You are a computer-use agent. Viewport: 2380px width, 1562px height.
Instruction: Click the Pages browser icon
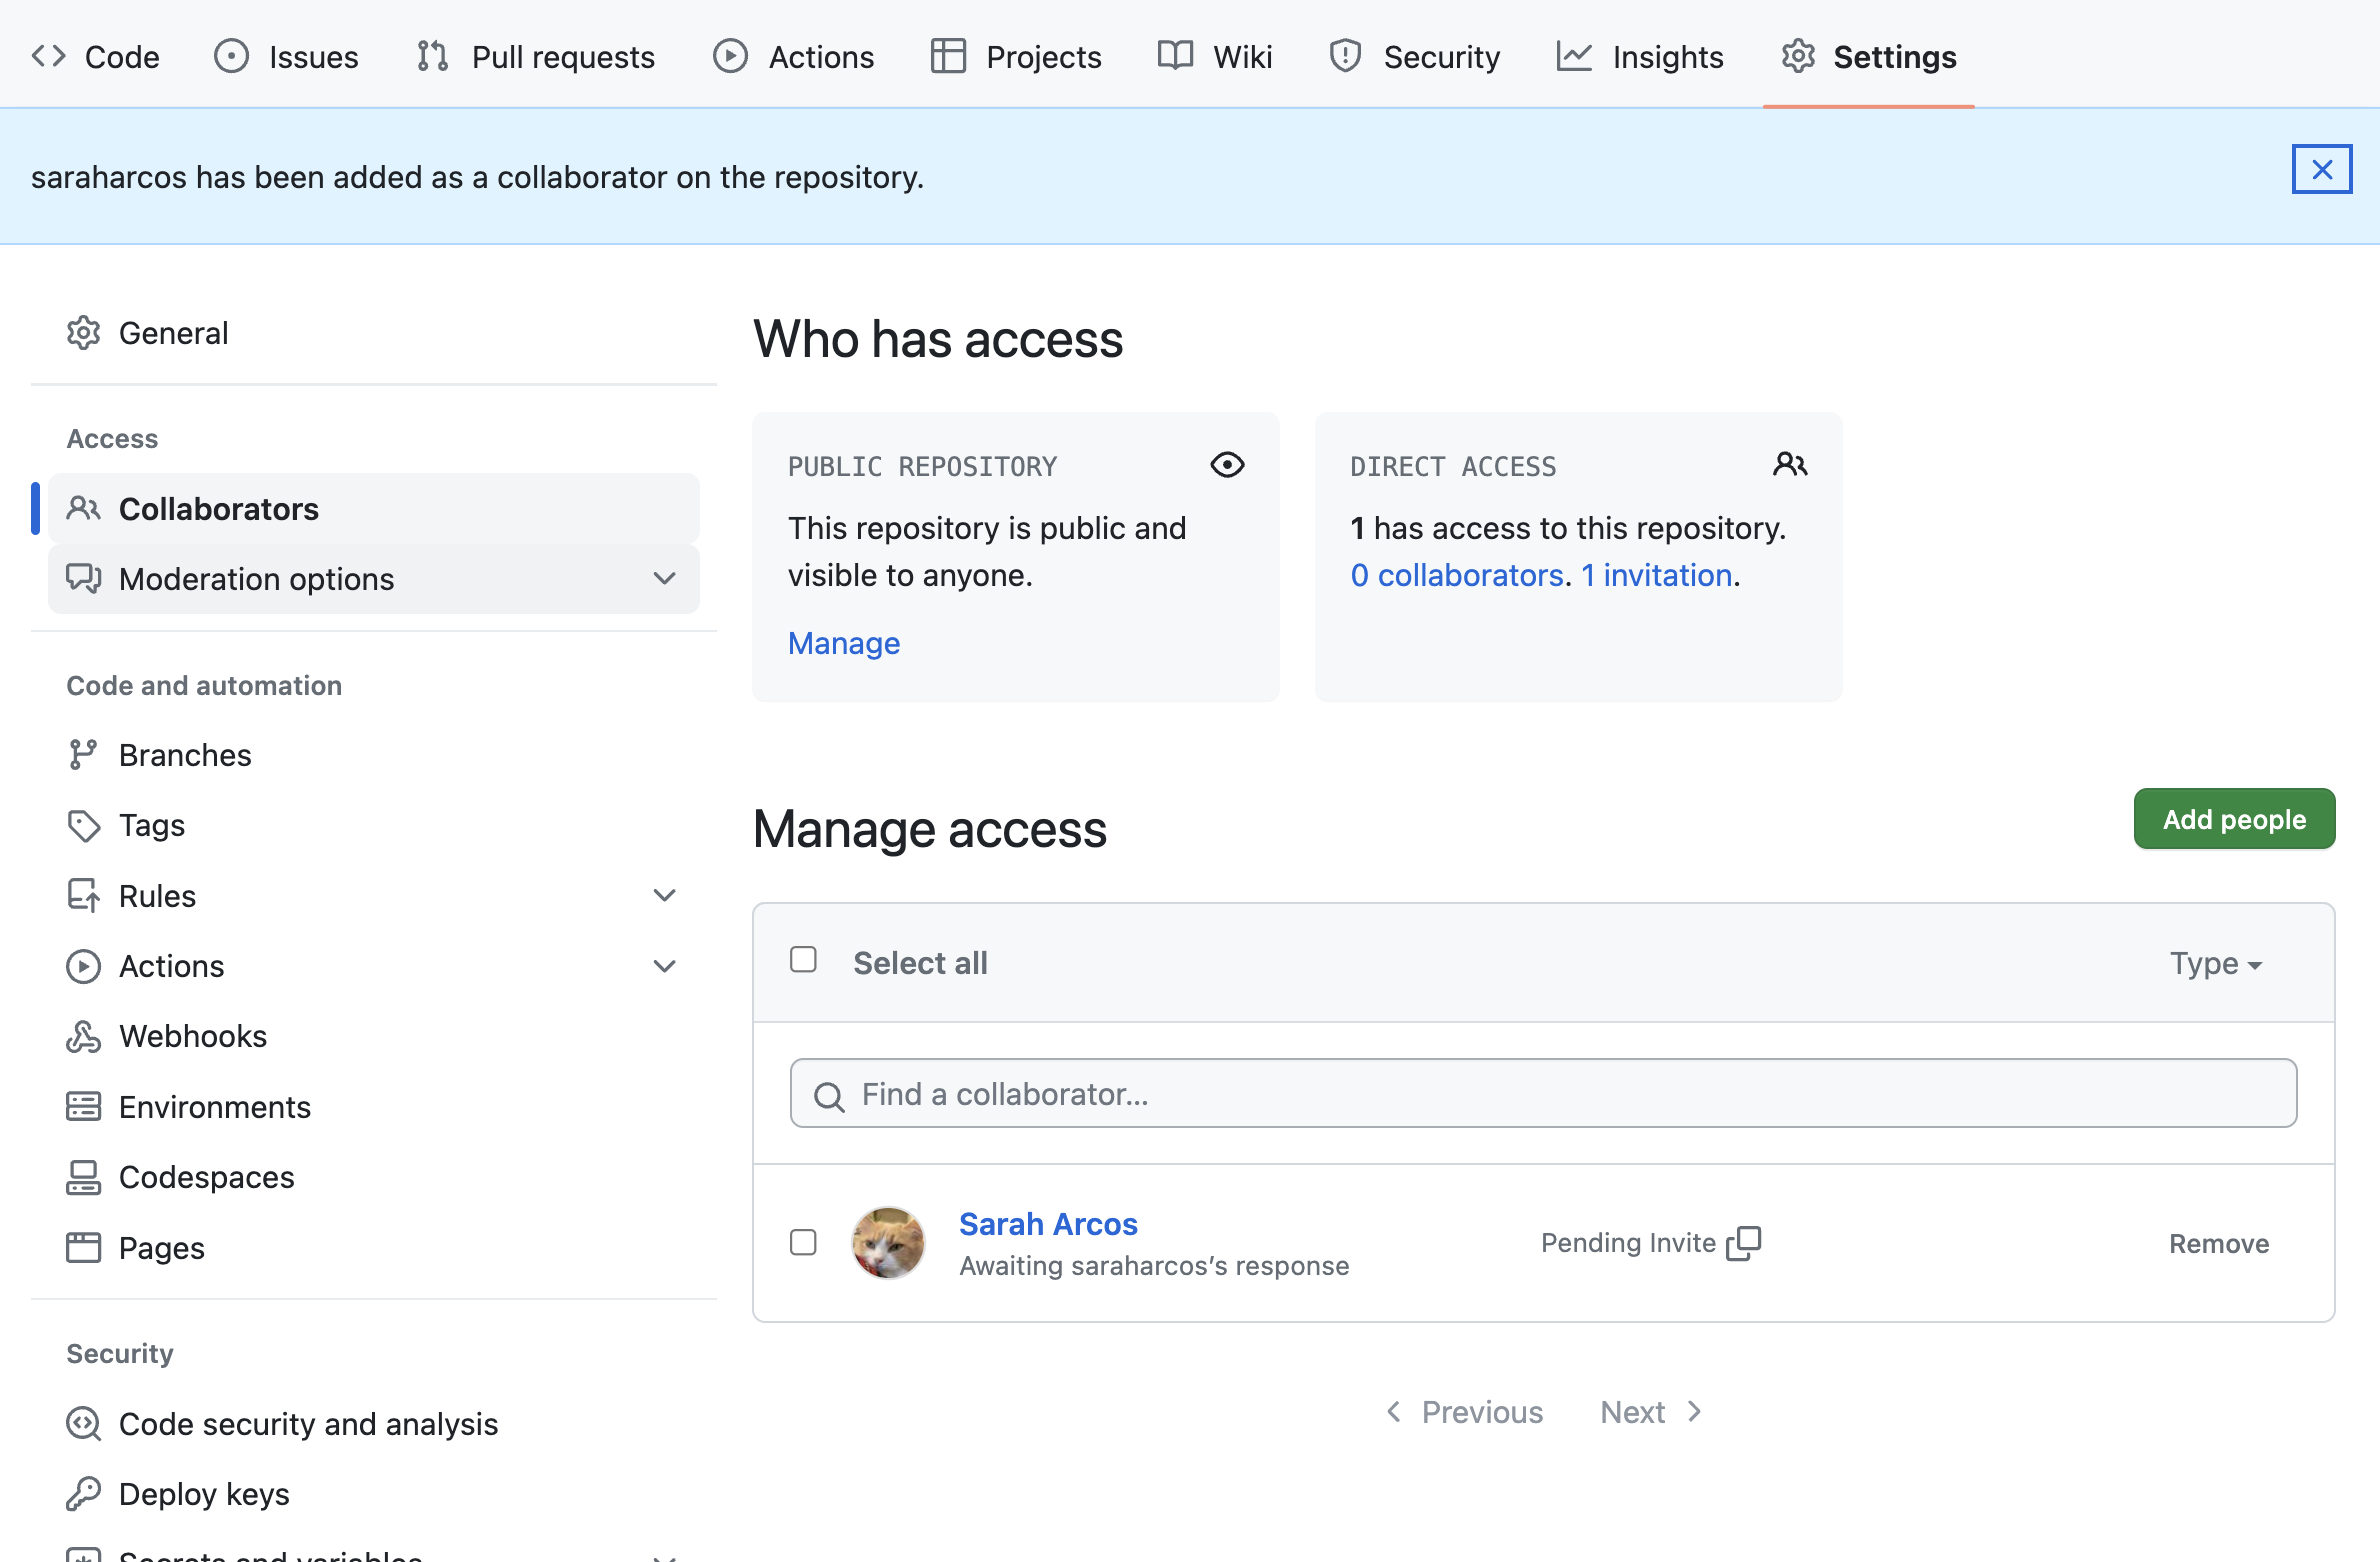(x=84, y=1248)
